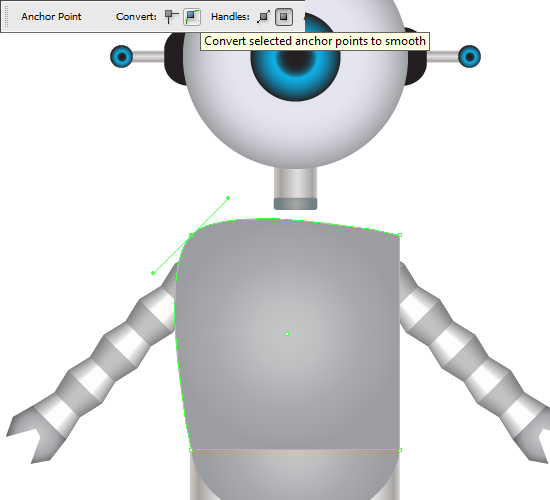Convert selected anchor points to corner
Image resolution: width=550 pixels, height=500 pixels.
pyautogui.click(x=171, y=16)
